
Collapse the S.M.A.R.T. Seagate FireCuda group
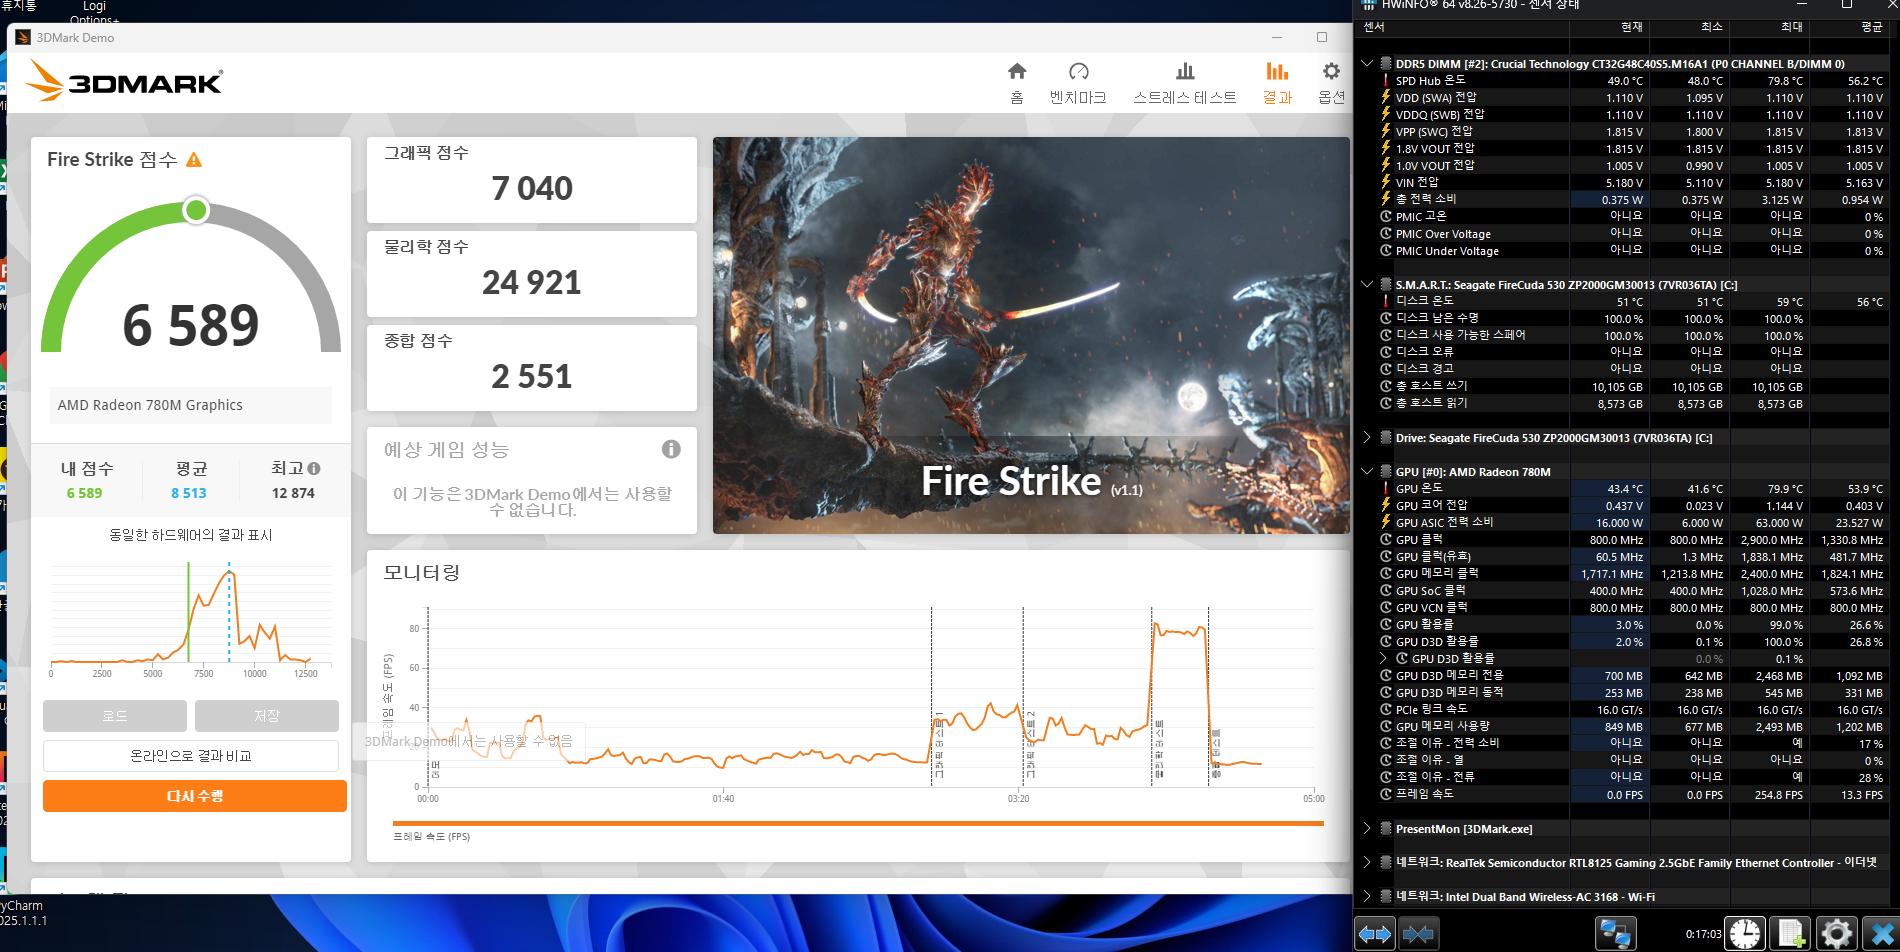pos(1367,284)
